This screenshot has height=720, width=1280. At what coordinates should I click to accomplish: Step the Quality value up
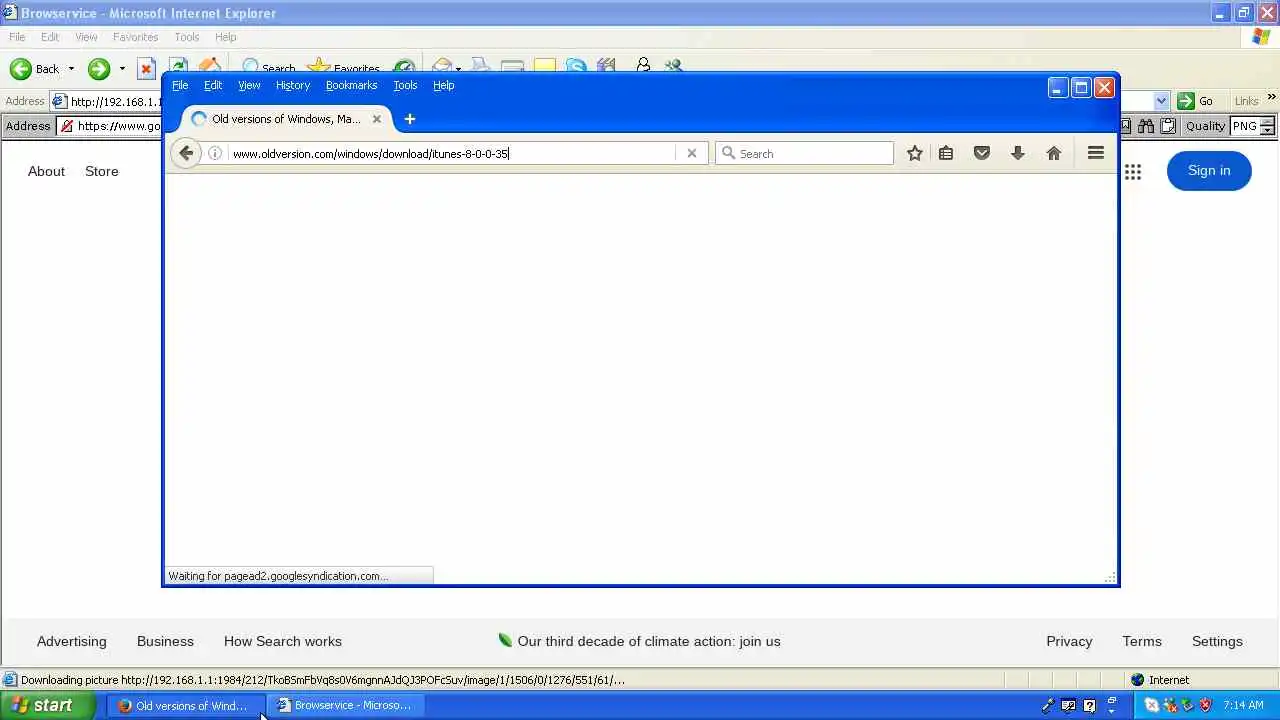click(1267, 121)
